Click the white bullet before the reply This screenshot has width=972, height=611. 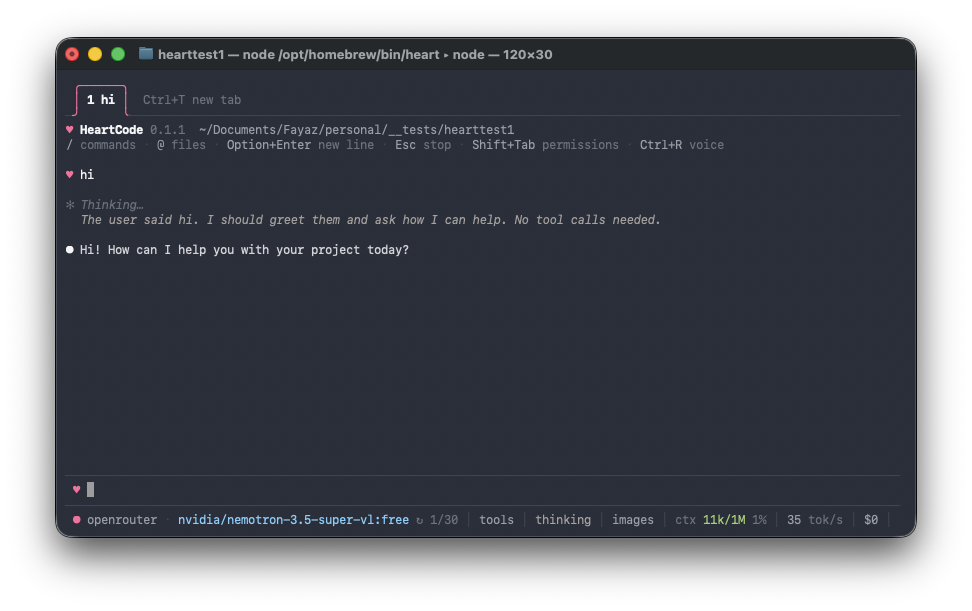tap(69, 250)
